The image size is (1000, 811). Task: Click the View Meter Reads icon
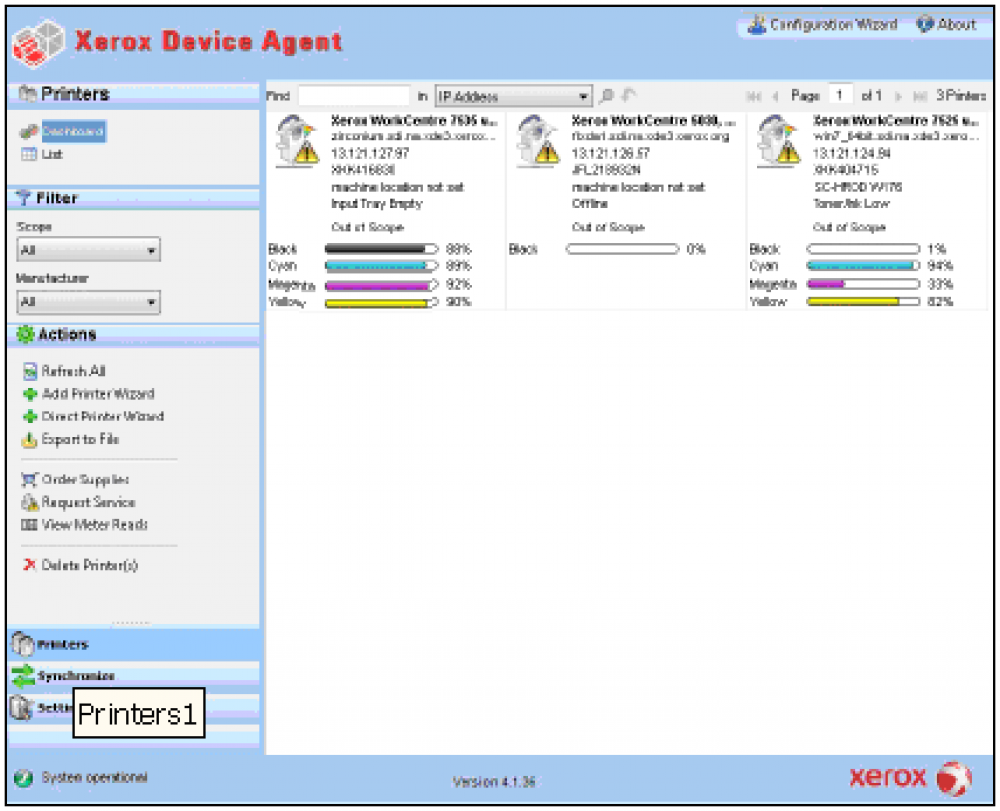(29, 525)
